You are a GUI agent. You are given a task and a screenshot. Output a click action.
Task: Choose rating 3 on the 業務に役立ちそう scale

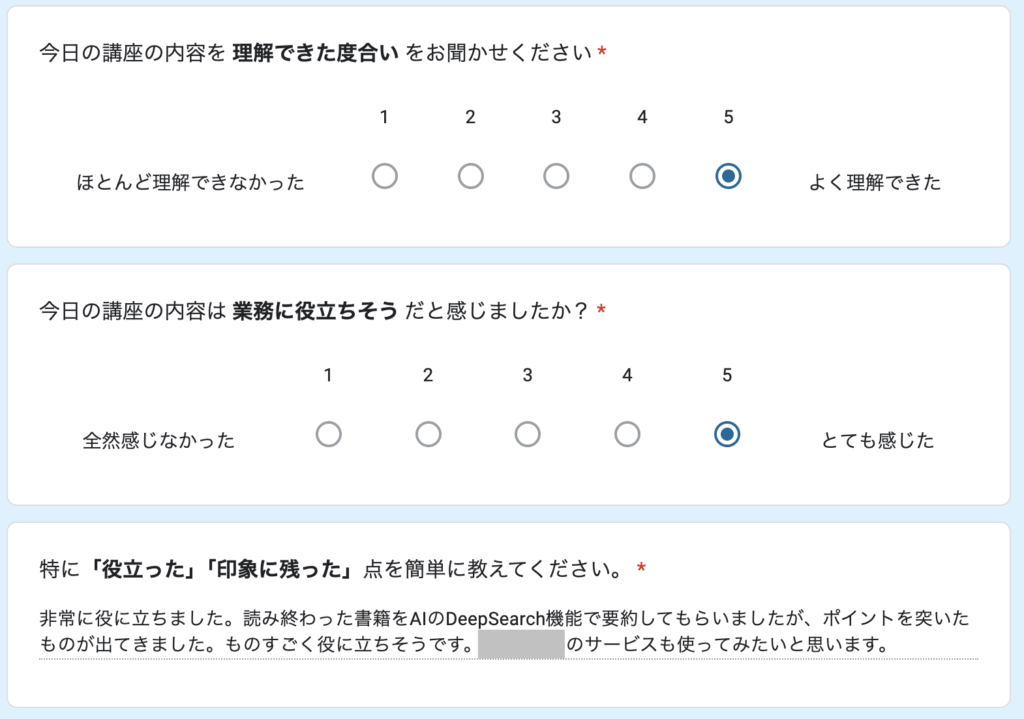(x=527, y=434)
